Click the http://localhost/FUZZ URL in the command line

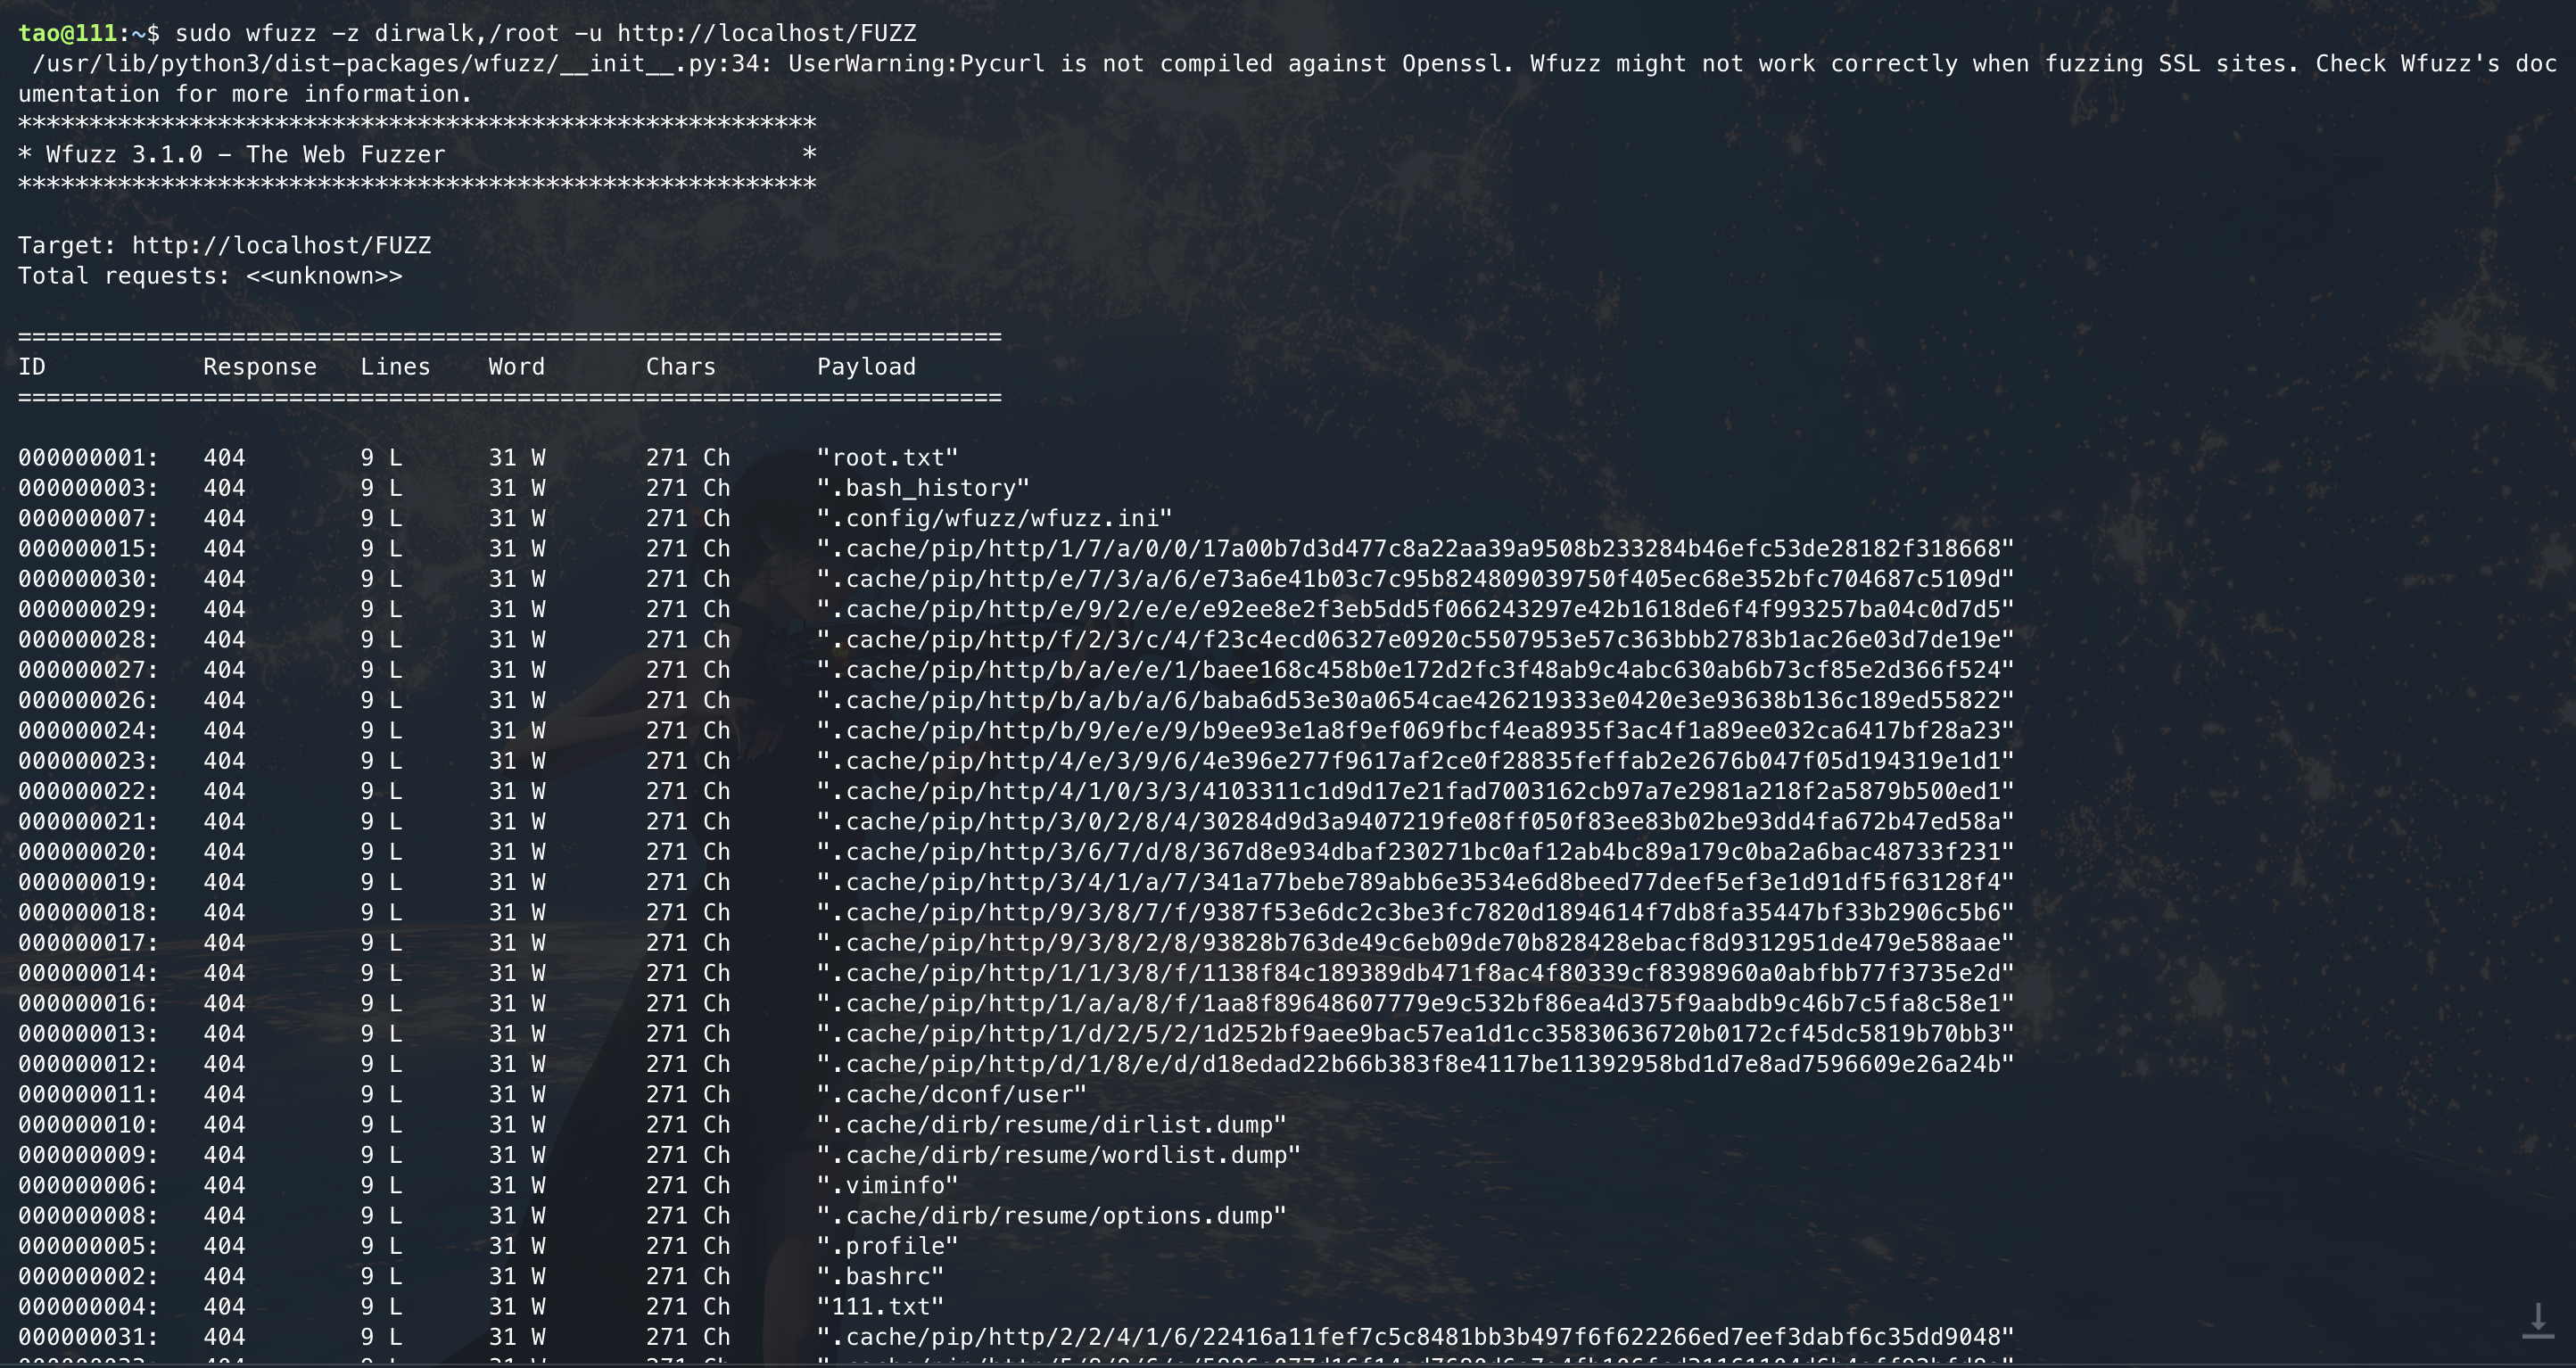point(766,33)
